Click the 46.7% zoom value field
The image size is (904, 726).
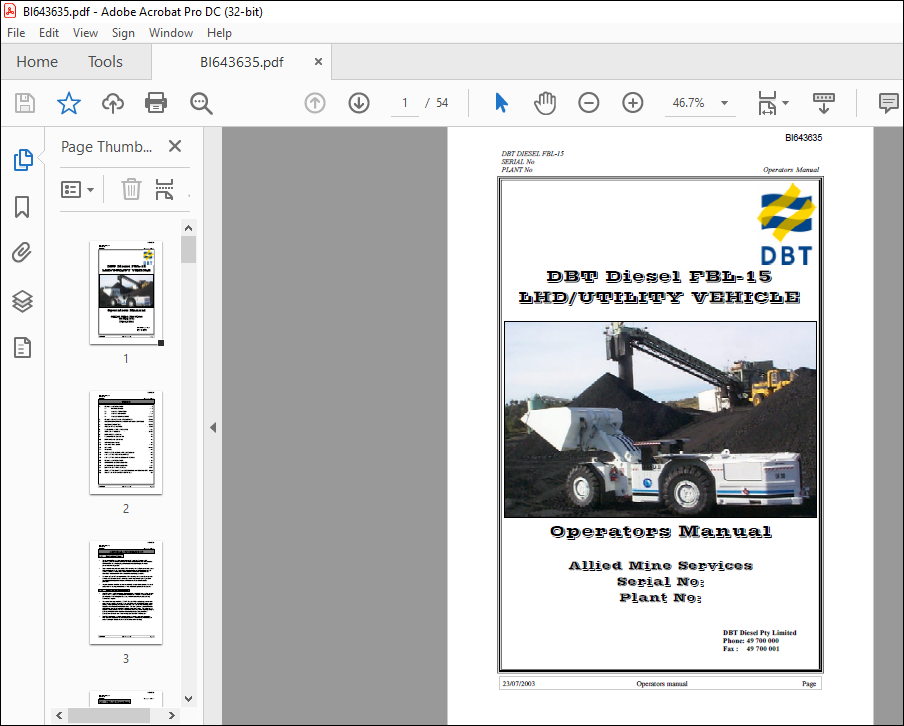pos(688,103)
